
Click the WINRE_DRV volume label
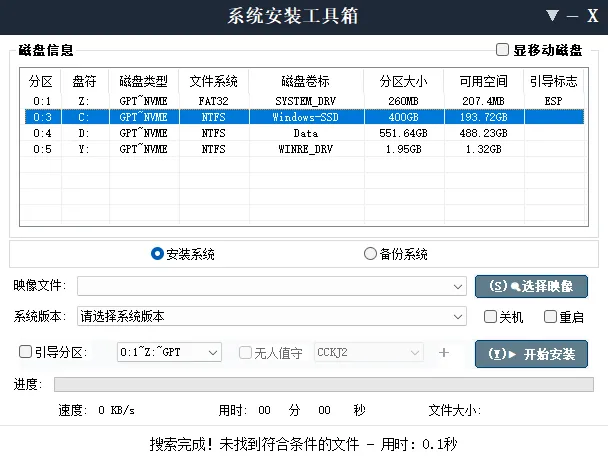(x=306, y=149)
